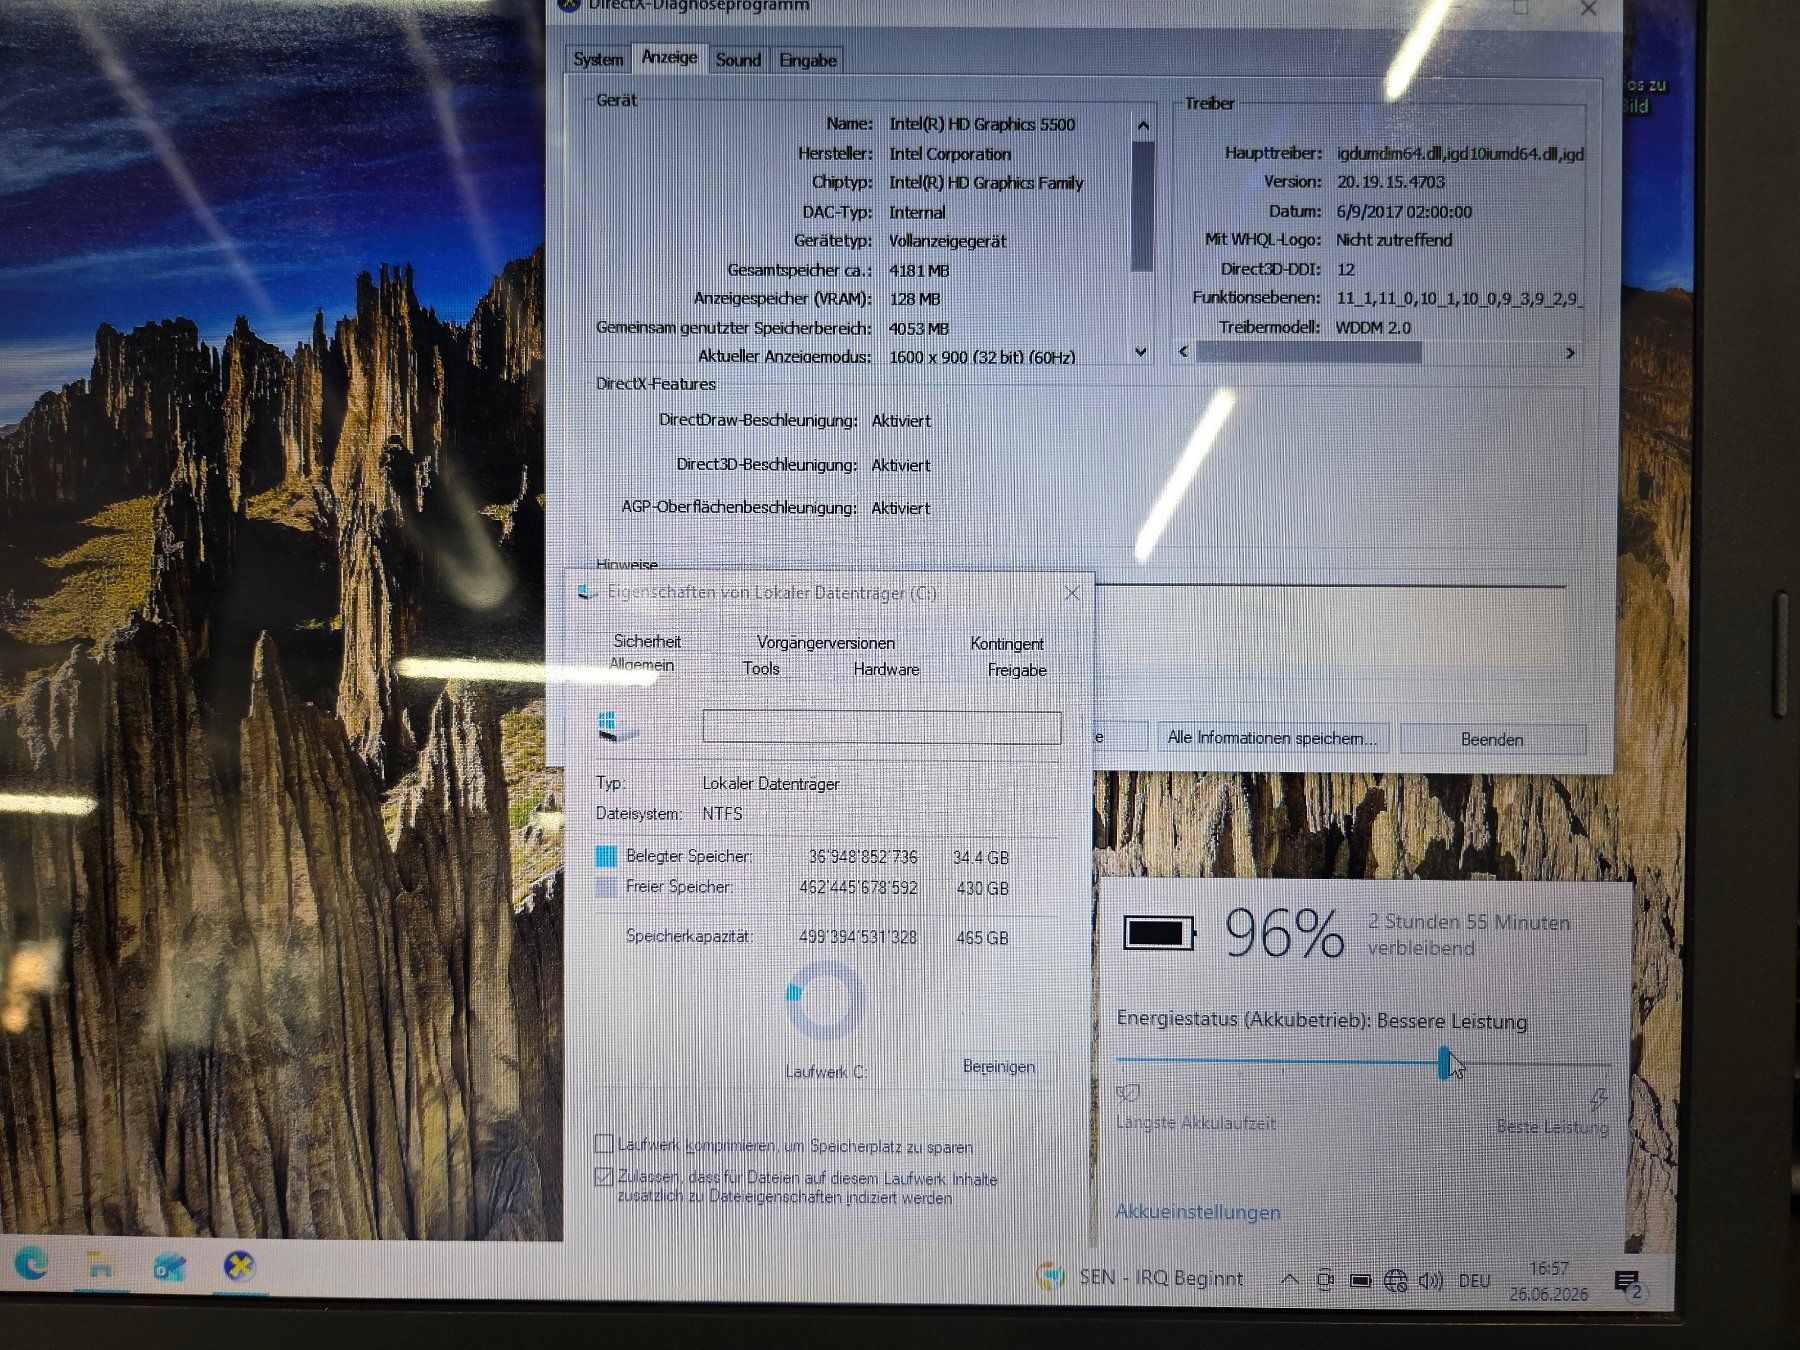Open the Vorgängerversionen tab
The image size is (1800, 1350).
(826, 642)
